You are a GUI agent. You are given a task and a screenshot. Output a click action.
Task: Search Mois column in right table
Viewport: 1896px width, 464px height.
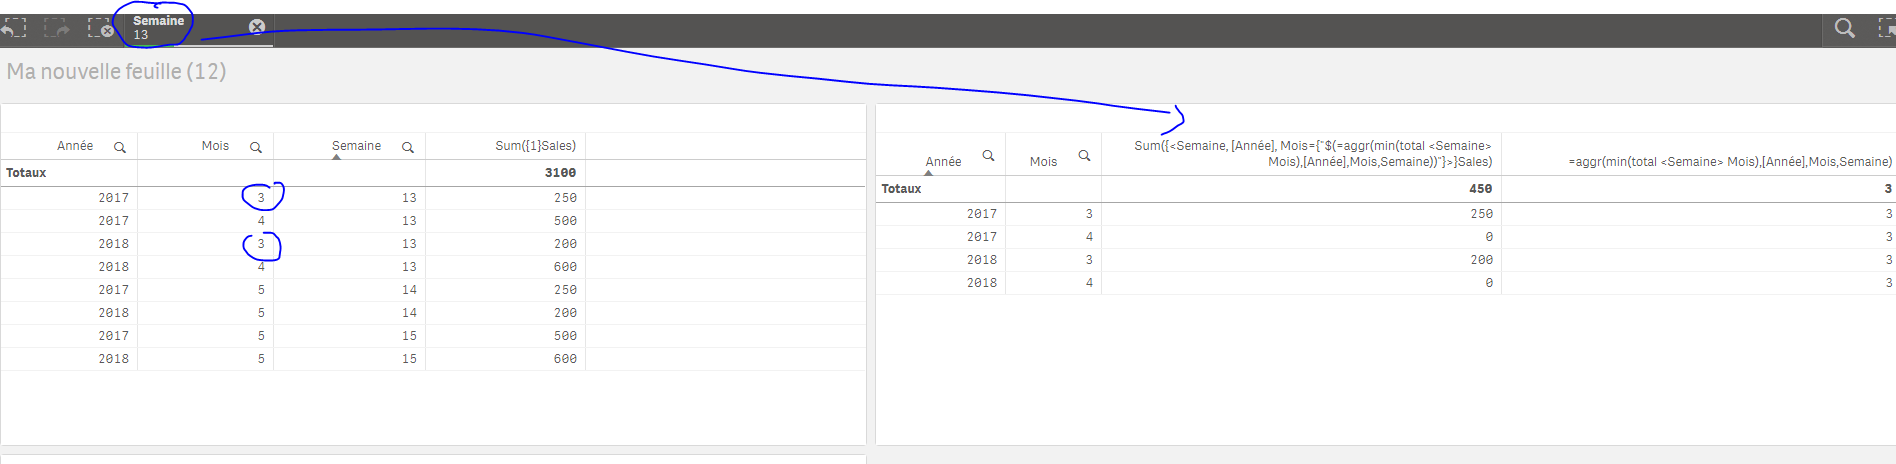click(x=1084, y=155)
